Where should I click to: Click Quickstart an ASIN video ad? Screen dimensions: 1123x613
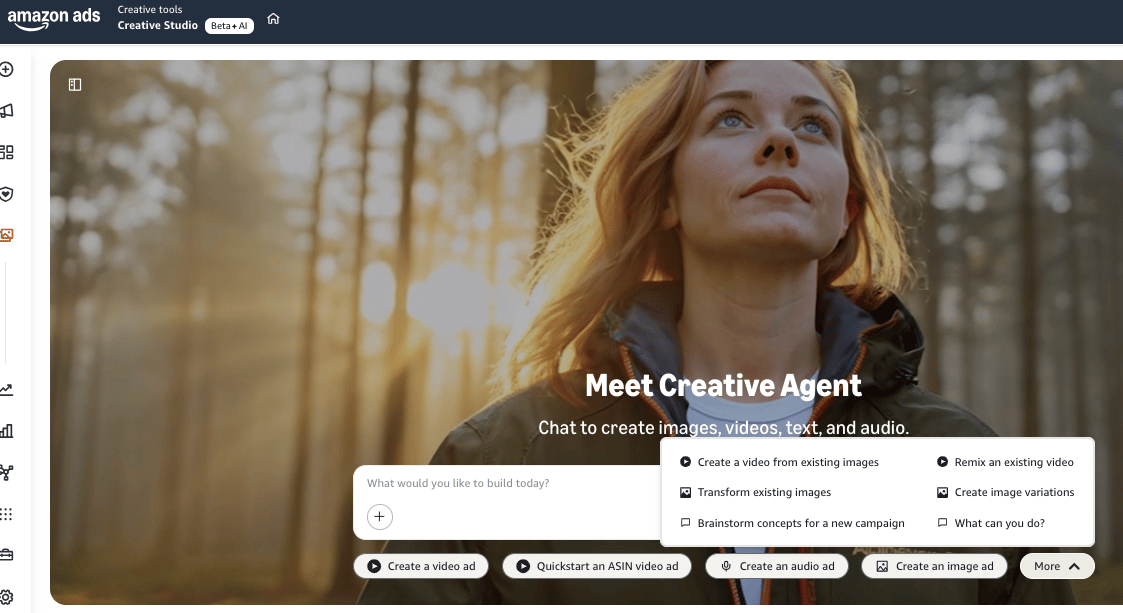pos(597,566)
